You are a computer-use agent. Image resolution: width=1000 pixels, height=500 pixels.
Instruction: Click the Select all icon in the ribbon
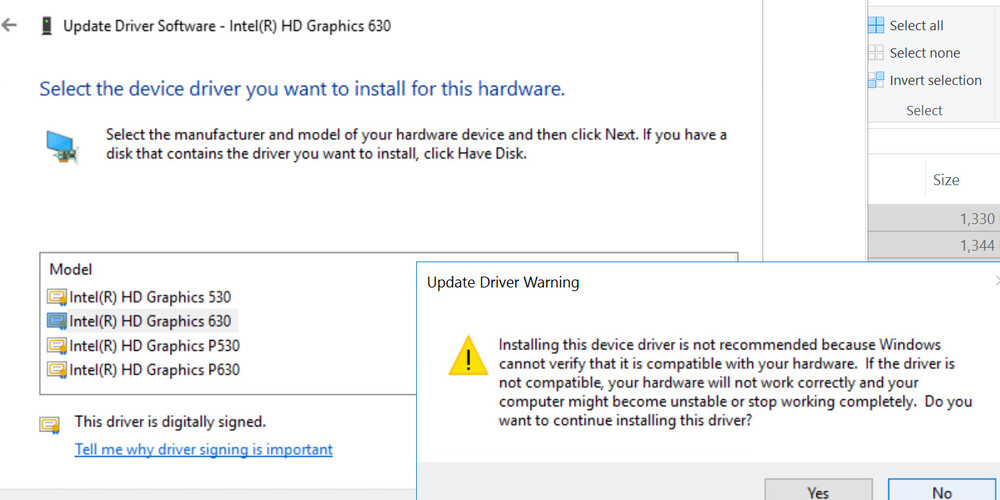876,26
